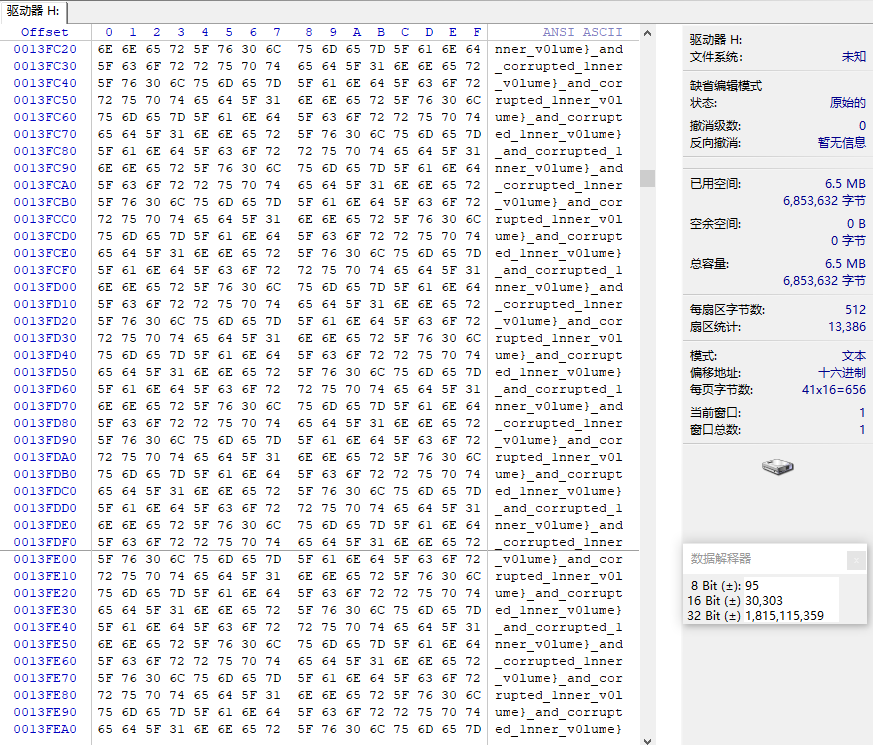Image resolution: width=873 pixels, height=745 pixels.
Task: Click the 16 Bit value 30,303
Action: pyautogui.click(x=763, y=601)
